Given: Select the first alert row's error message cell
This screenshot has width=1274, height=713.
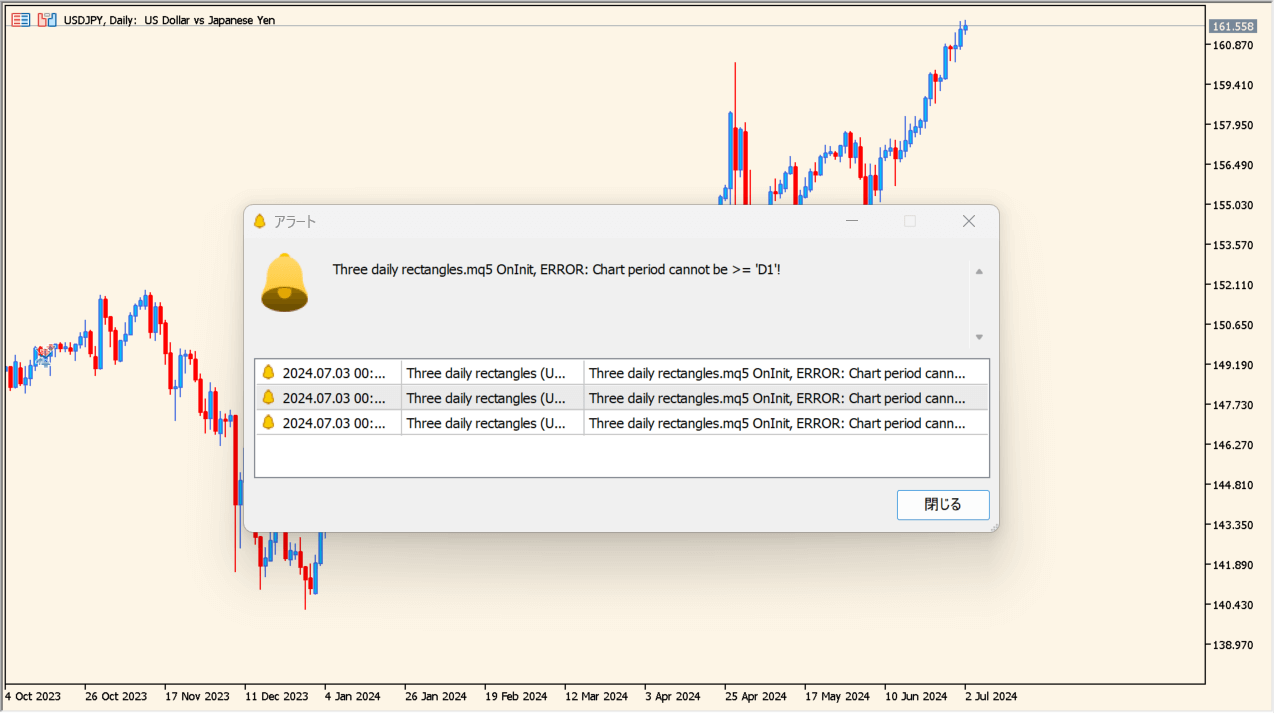Looking at the screenshot, I should pyautogui.click(x=777, y=373).
